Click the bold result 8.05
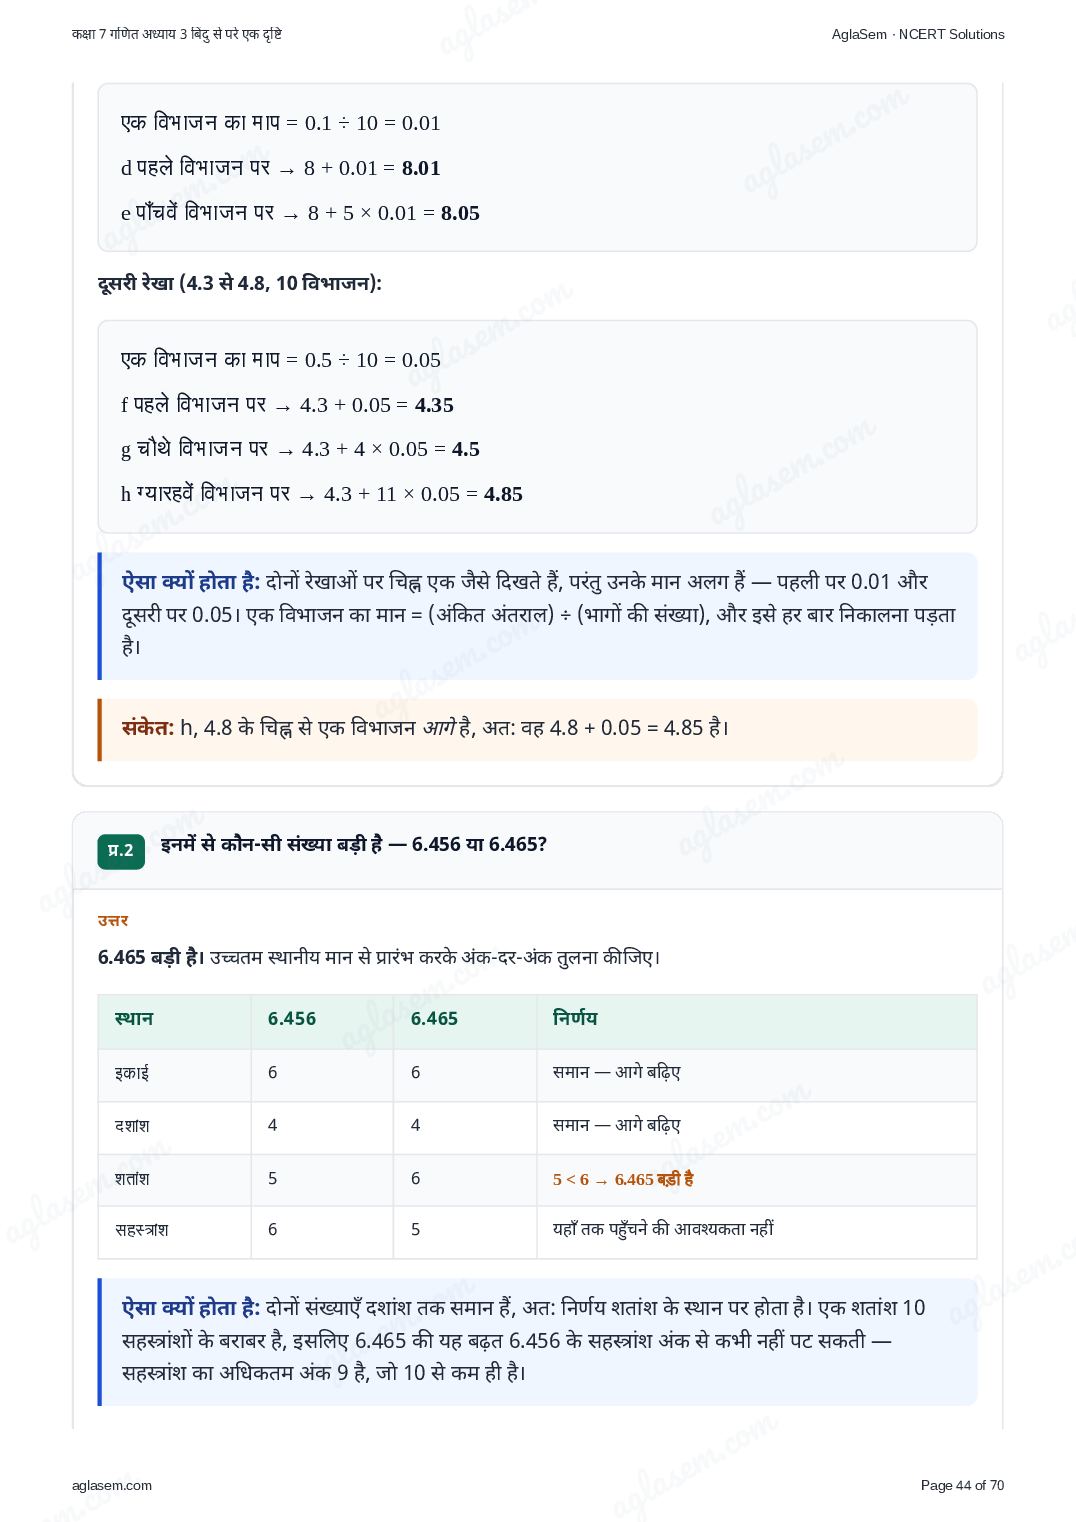The height and width of the screenshot is (1522, 1076). (x=460, y=213)
